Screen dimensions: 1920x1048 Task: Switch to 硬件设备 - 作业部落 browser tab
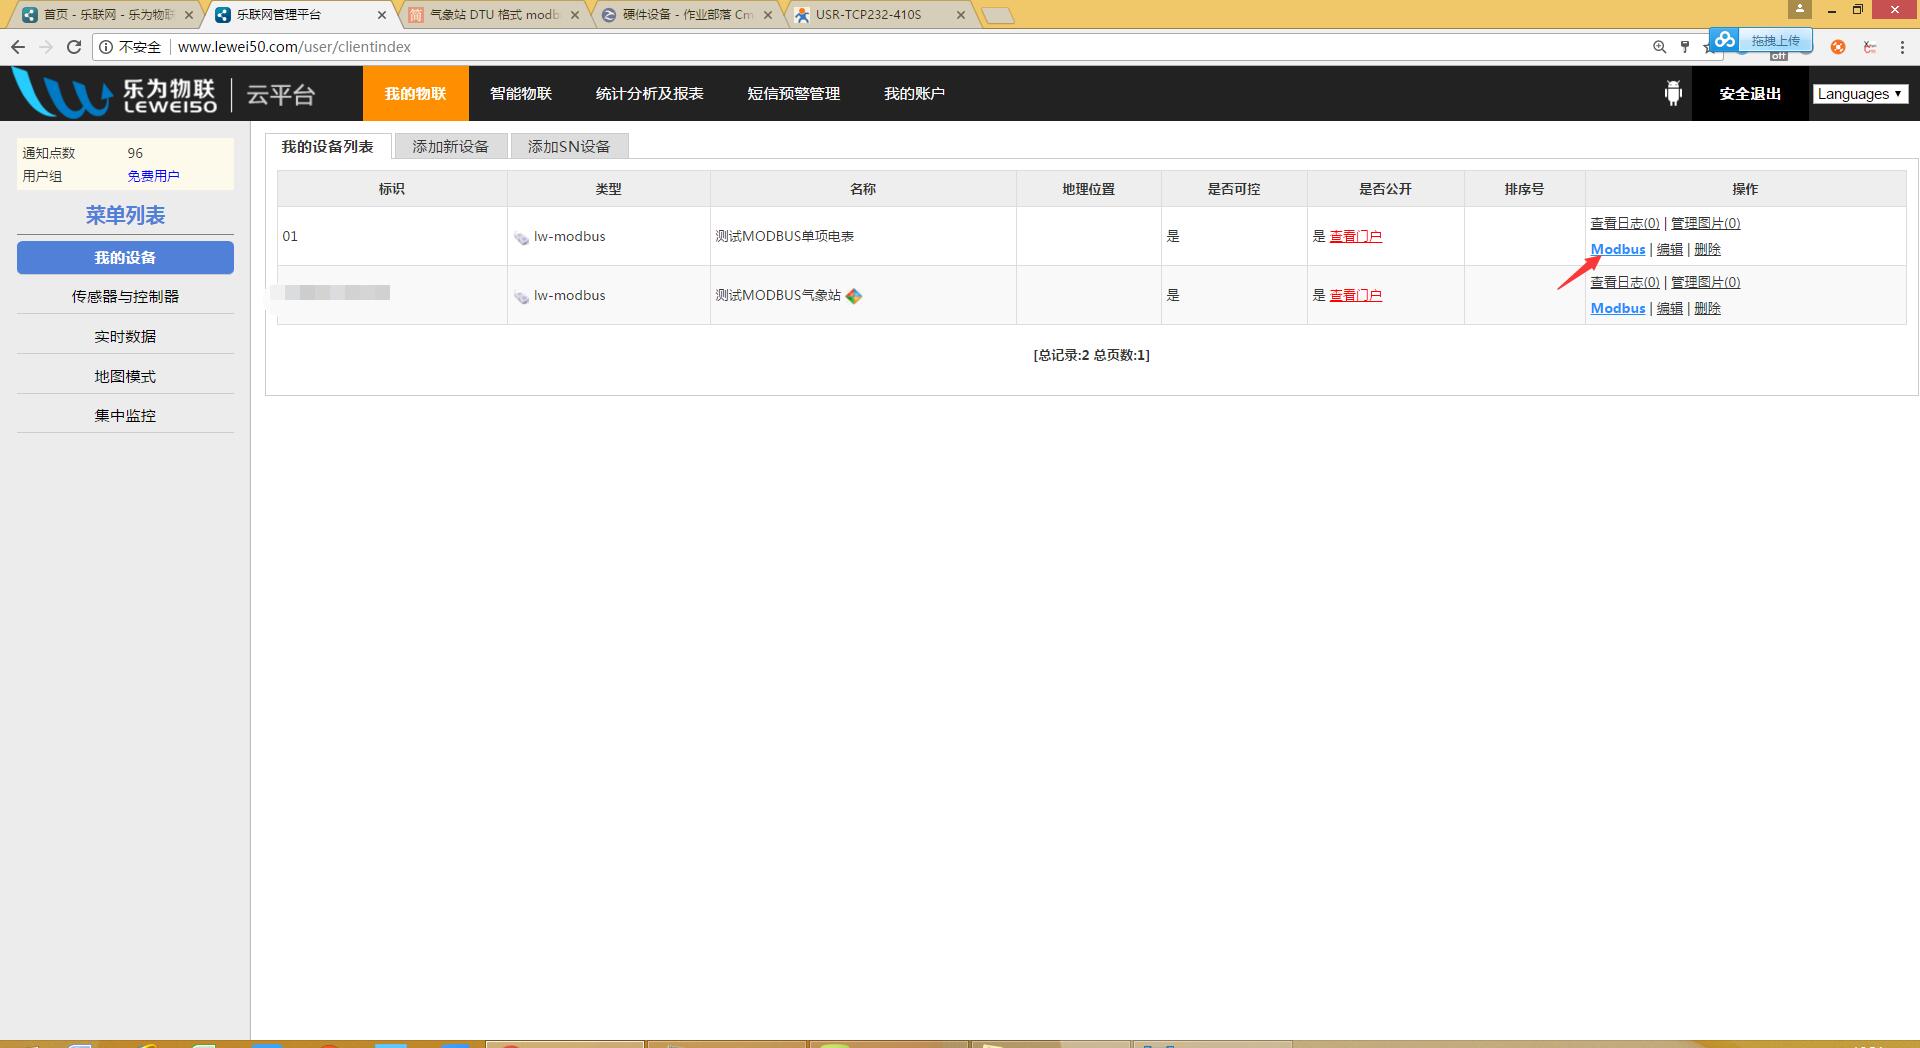688,15
